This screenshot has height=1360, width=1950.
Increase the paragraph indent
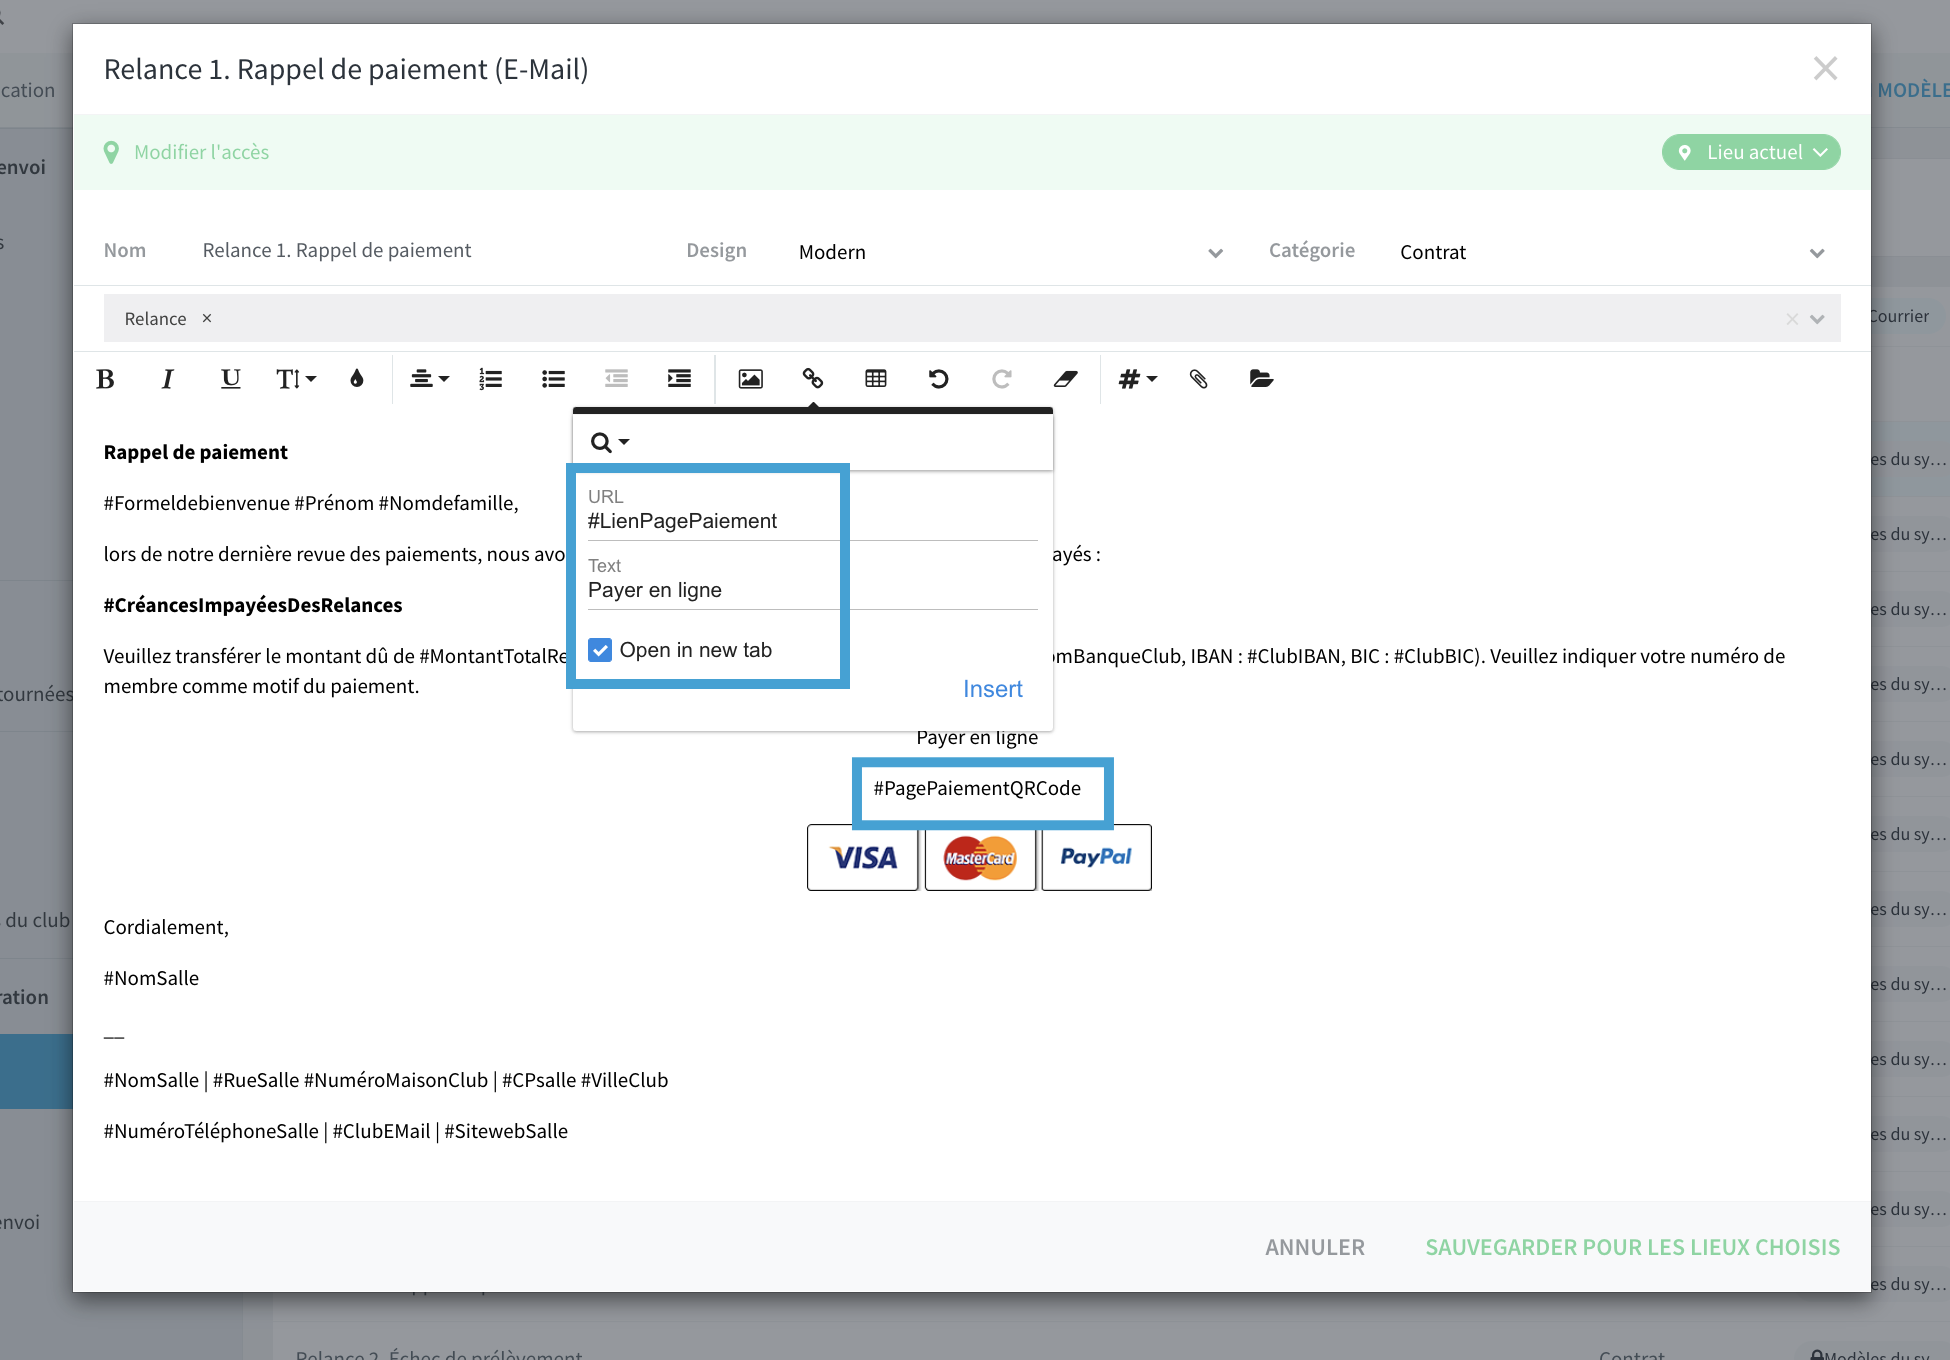pyautogui.click(x=679, y=379)
